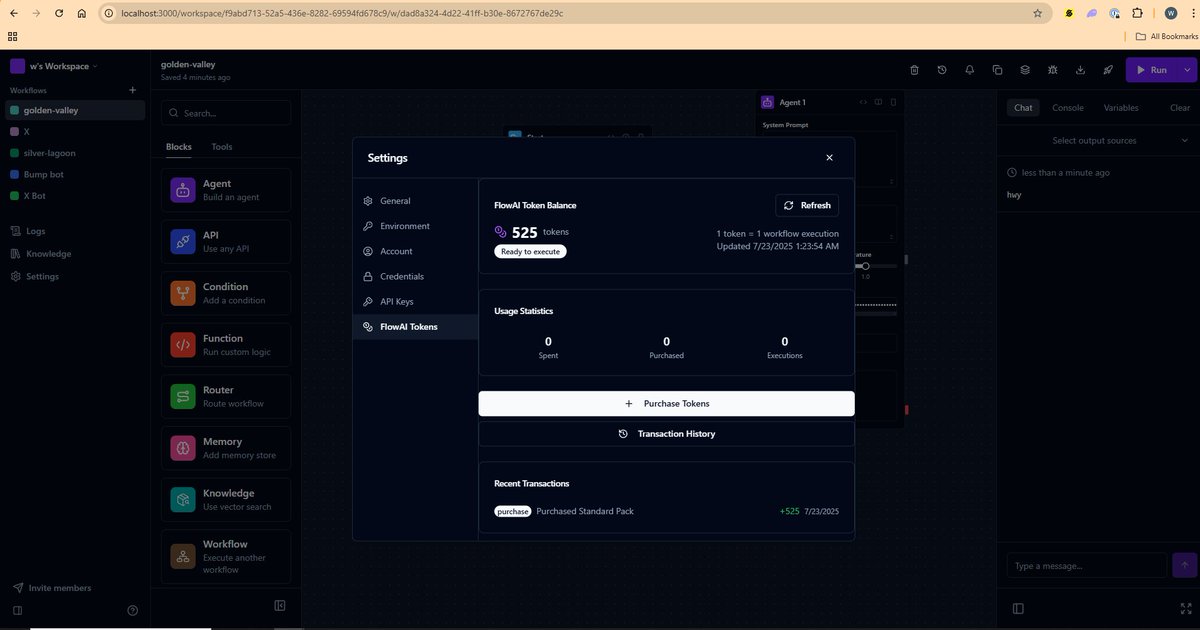This screenshot has height=630, width=1200.
Task: Switch to the Blocks tab
Action: (178, 147)
